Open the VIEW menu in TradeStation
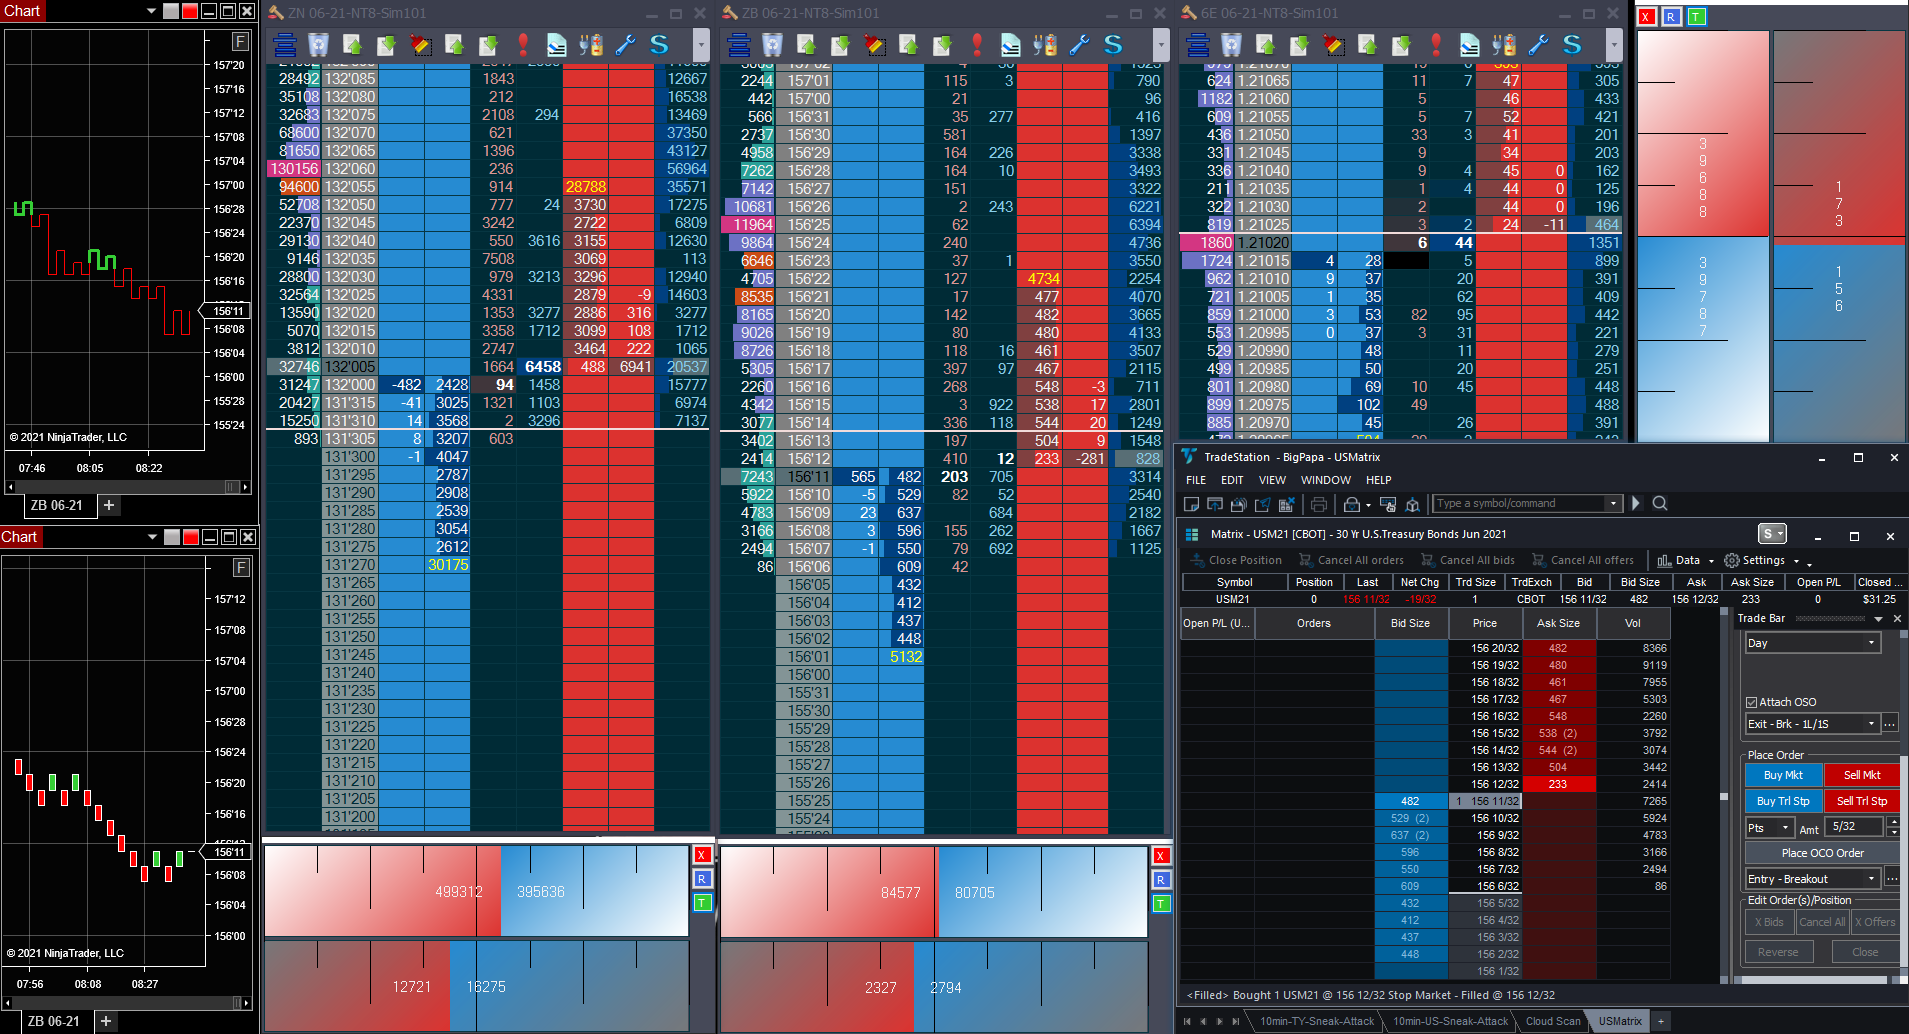 coord(1272,480)
